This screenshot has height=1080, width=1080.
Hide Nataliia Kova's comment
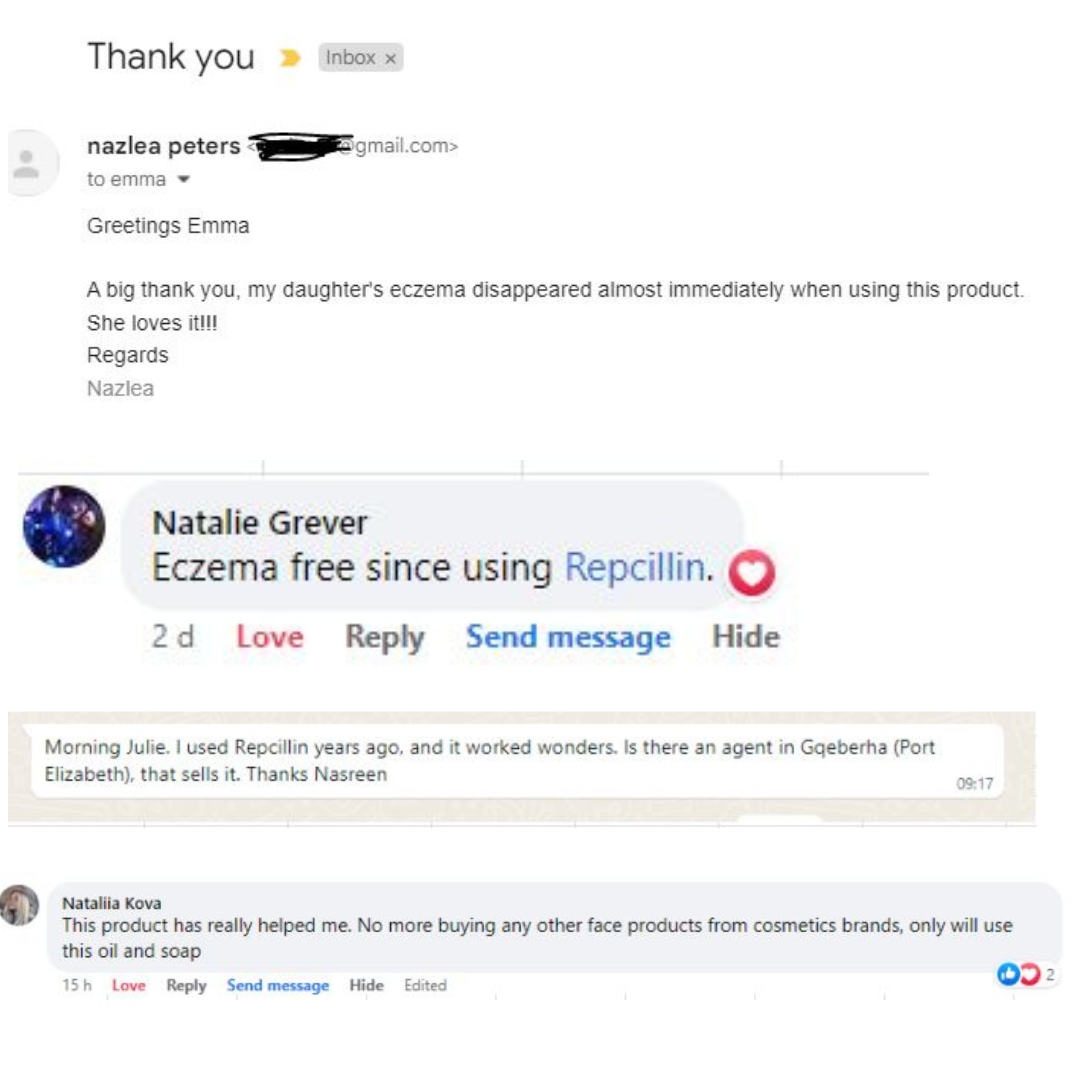[366, 985]
